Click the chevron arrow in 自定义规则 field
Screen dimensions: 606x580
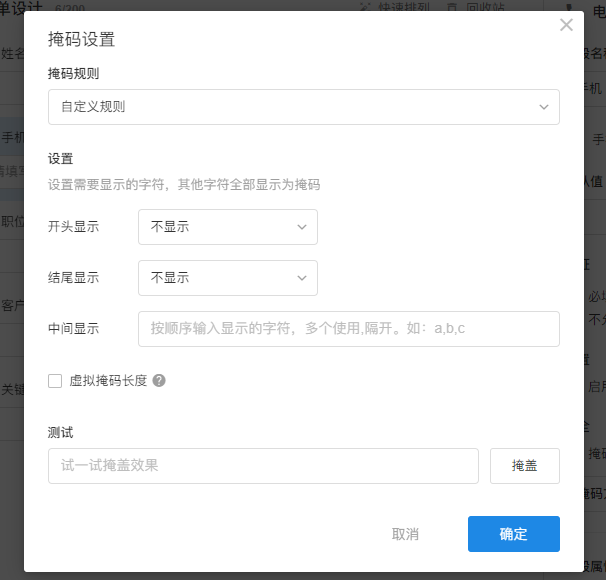tap(544, 107)
